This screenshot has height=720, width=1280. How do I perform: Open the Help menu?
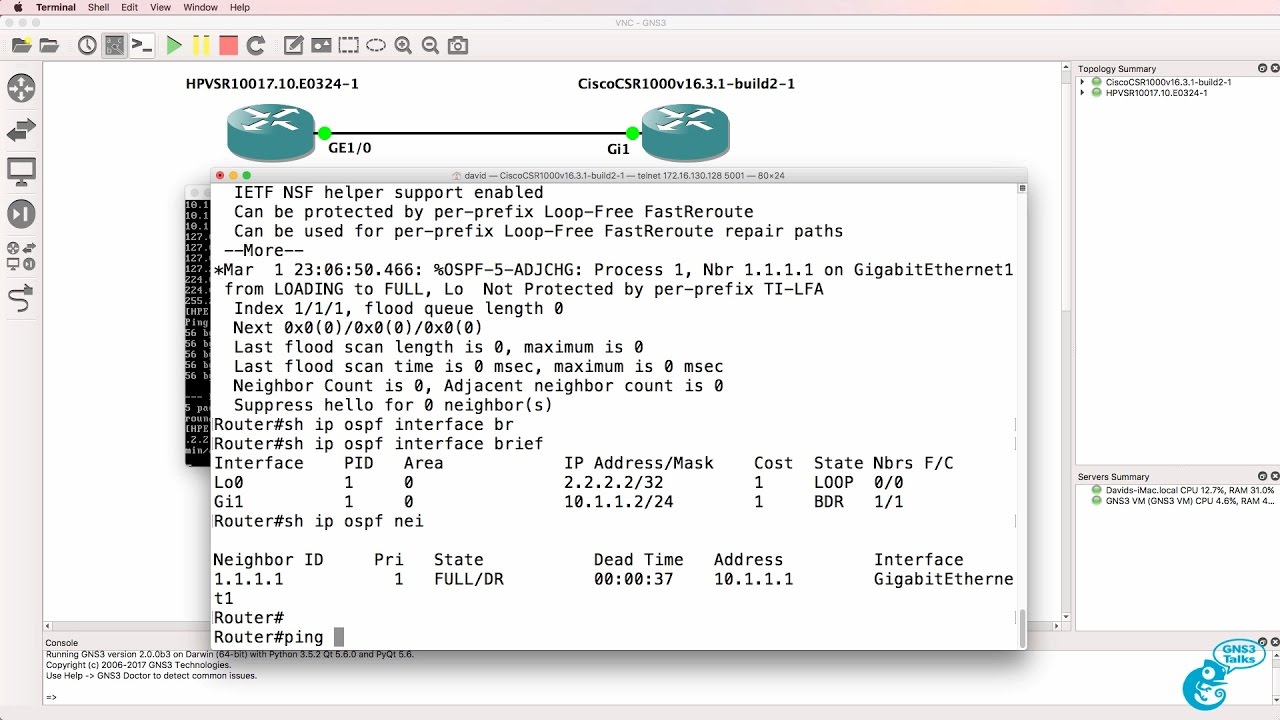(240, 7)
